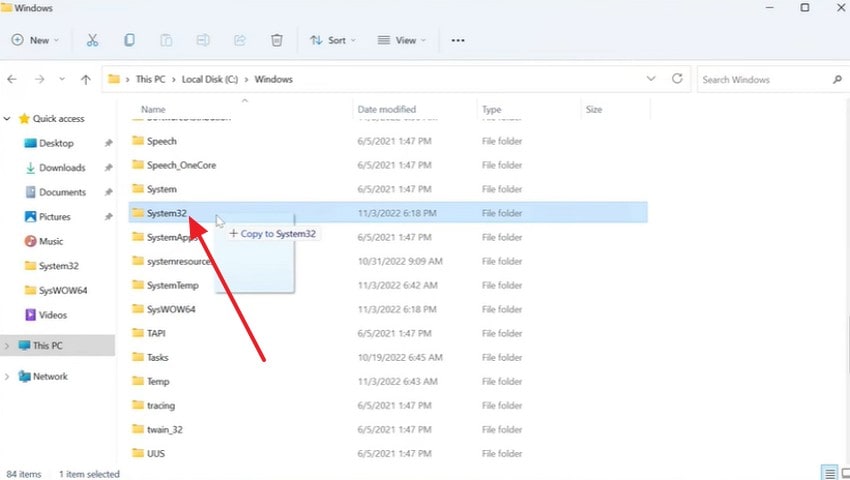The height and width of the screenshot is (480, 850).
Task: Select the tracing folder
Action: pos(388,405)
